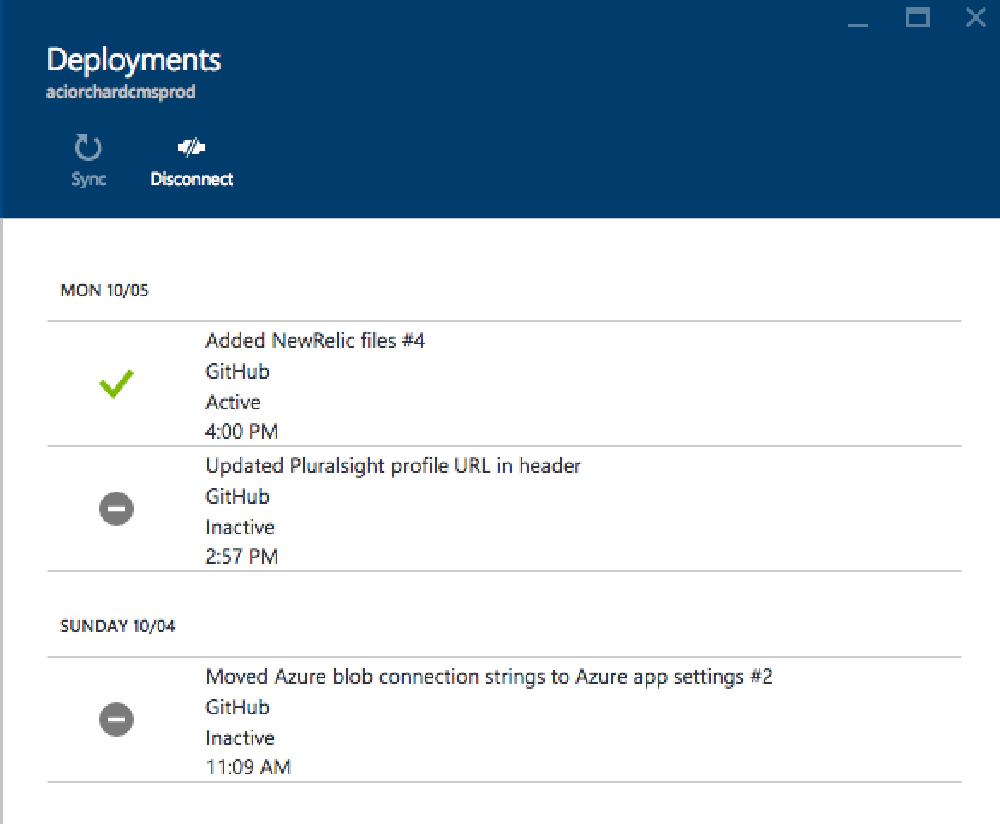
Task: Close the Deployments blade
Action: coord(975,17)
